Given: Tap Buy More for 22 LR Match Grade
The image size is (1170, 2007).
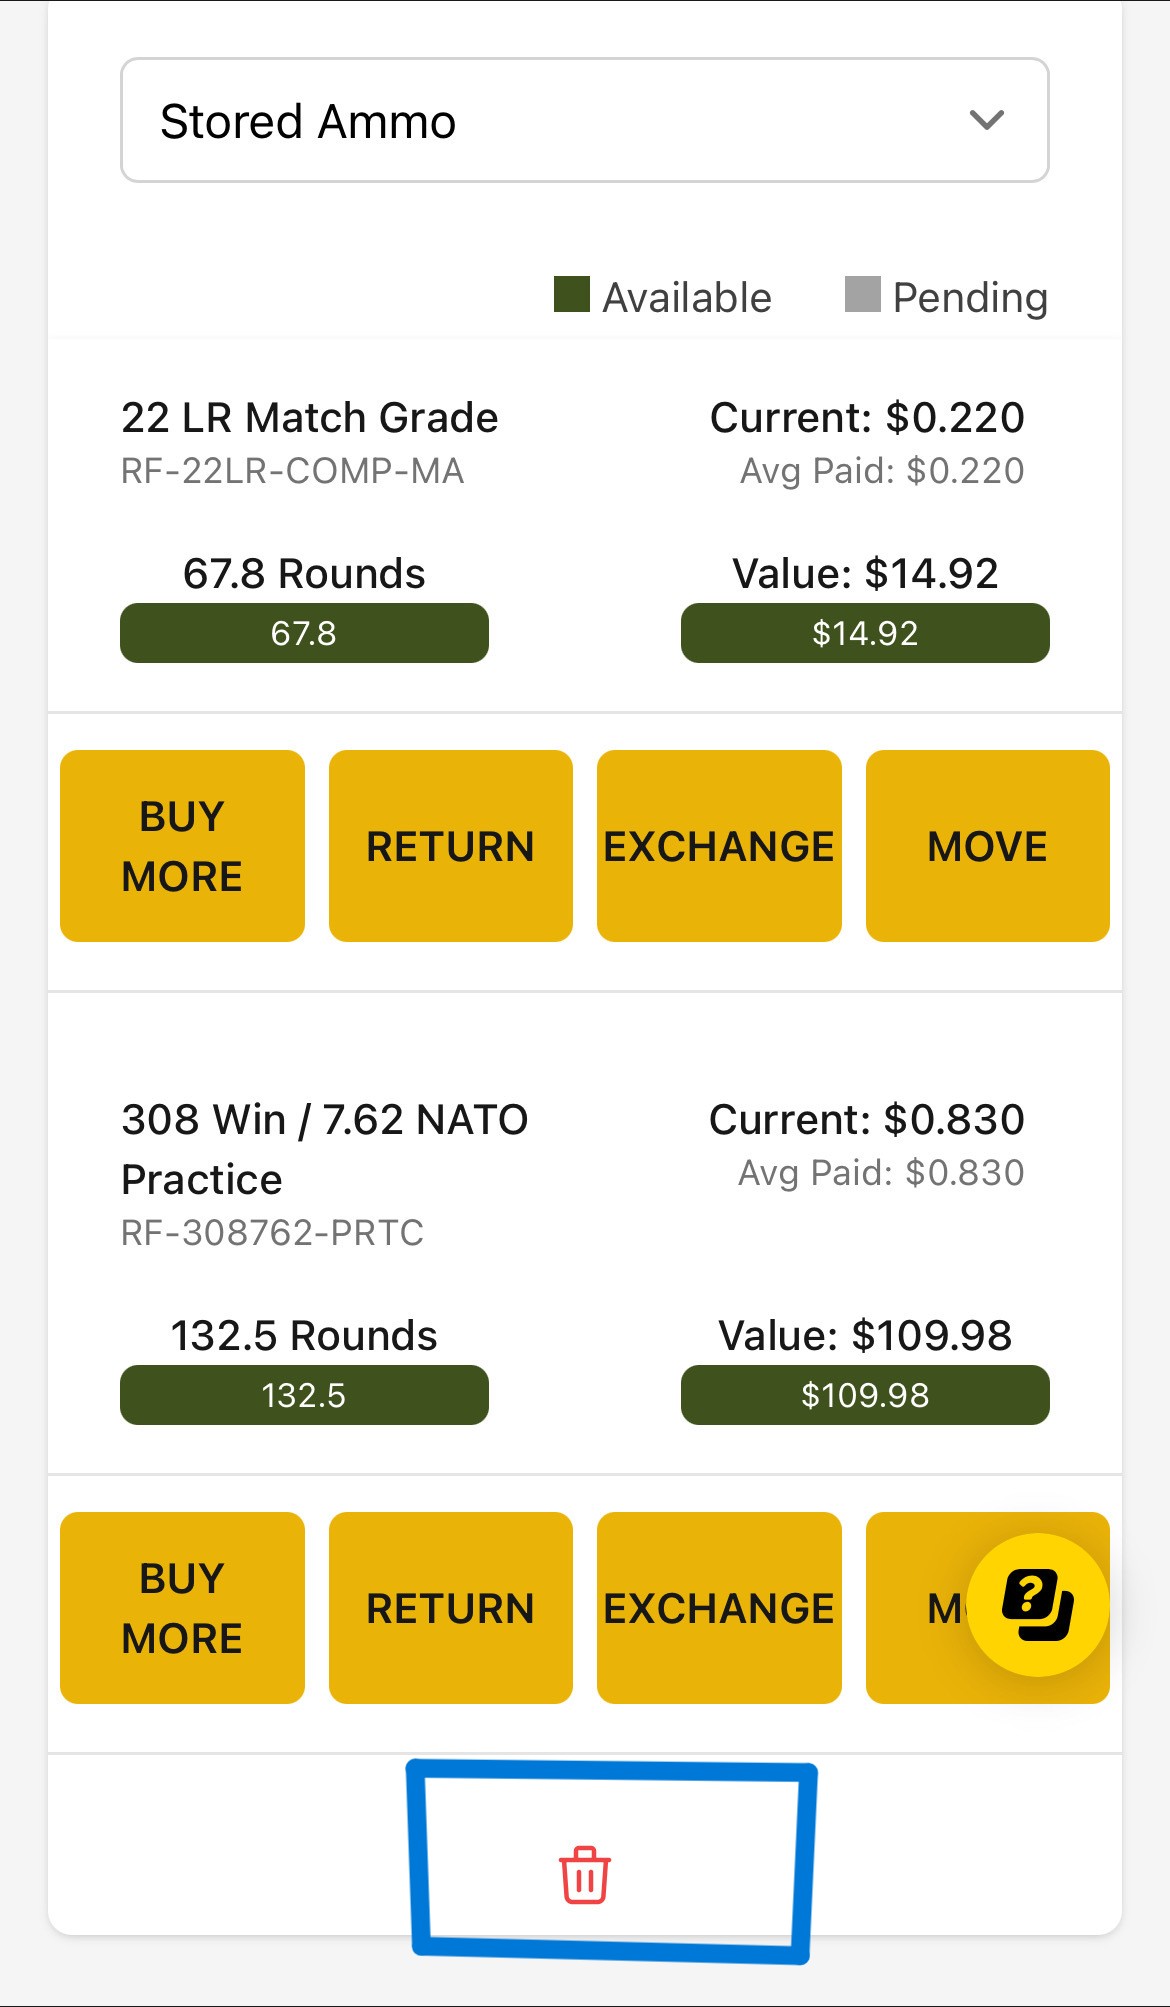Looking at the screenshot, I should click(182, 846).
